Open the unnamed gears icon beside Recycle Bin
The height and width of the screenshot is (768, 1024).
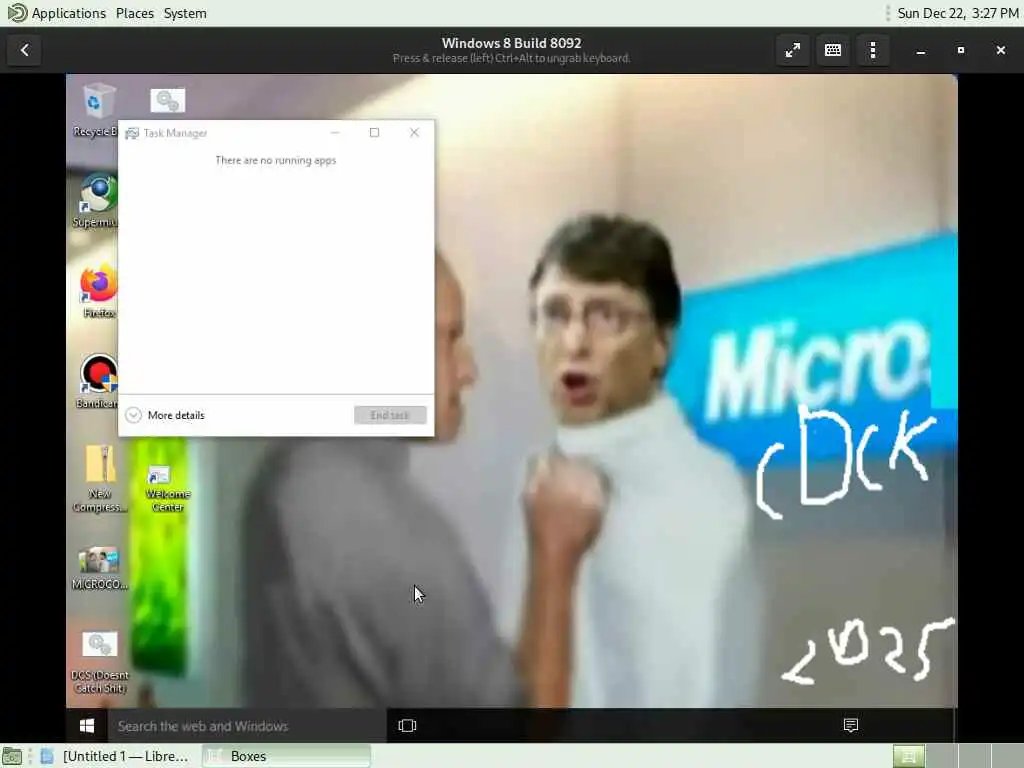click(x=168, y=101)
